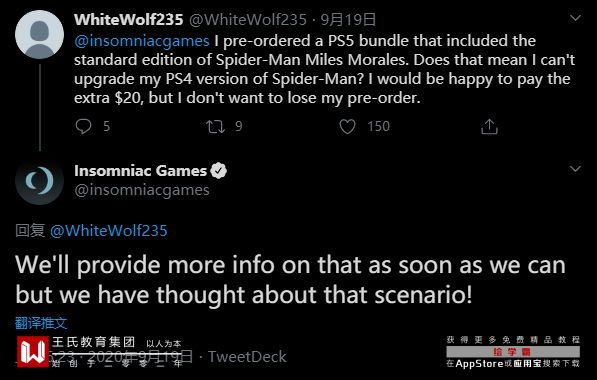The height and width of the screenshot is (380, 597).
Task: Click the red W logo watermark
Action: 33,351
